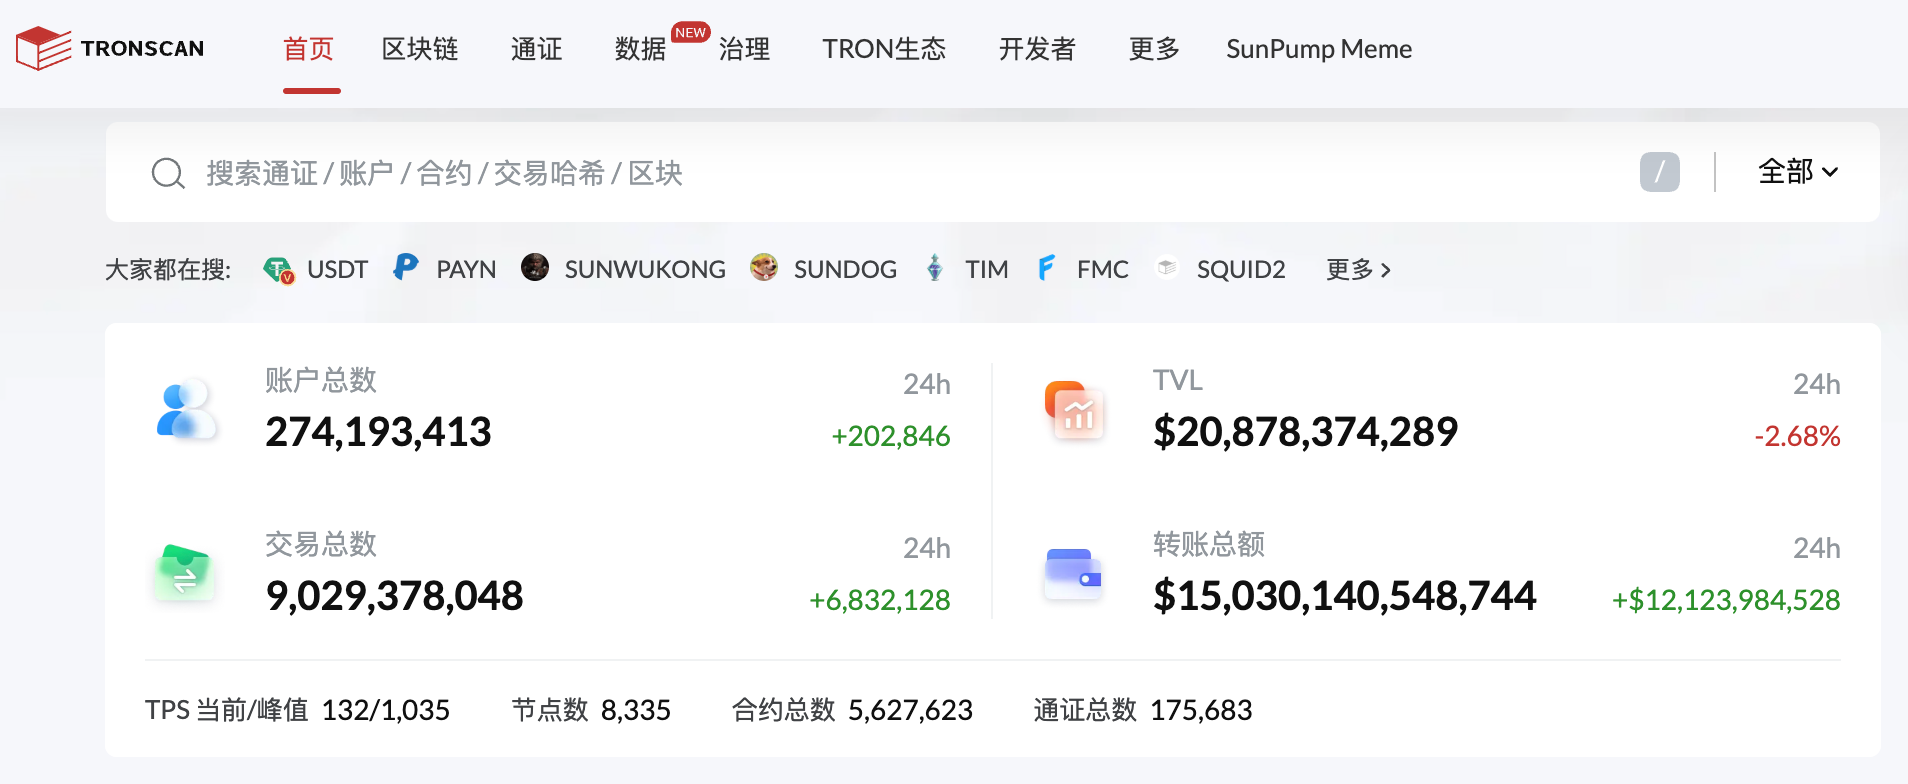Screen dimensions: 1908x784
Task: Click the 大家都在搜 label
Action: click(168, 270)
